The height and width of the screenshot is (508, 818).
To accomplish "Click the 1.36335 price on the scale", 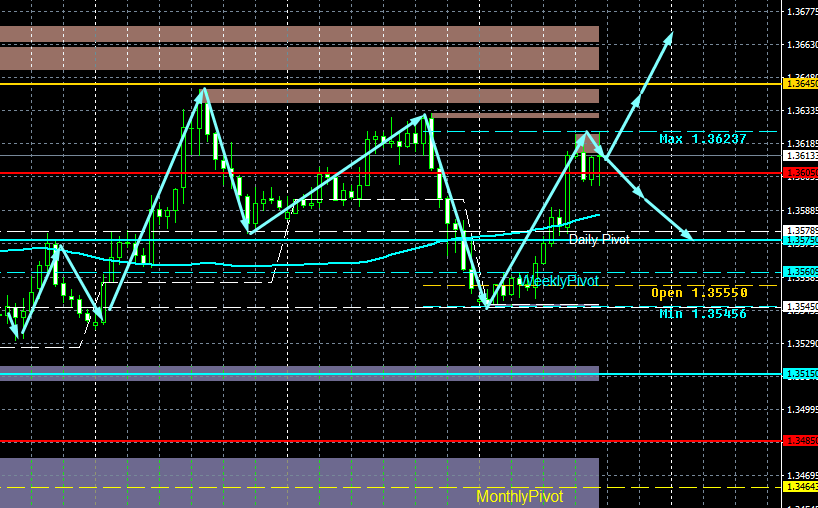I will click(802, 111).
